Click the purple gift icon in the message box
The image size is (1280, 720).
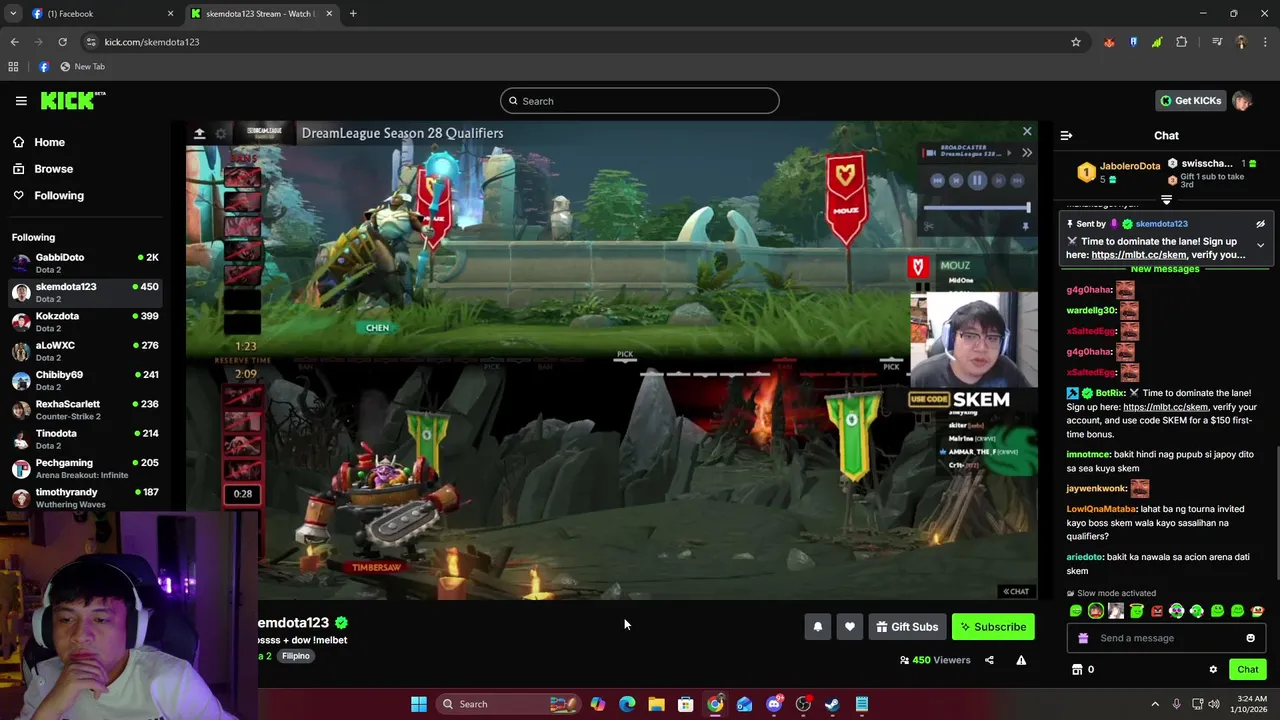[x=1083, y=638]
